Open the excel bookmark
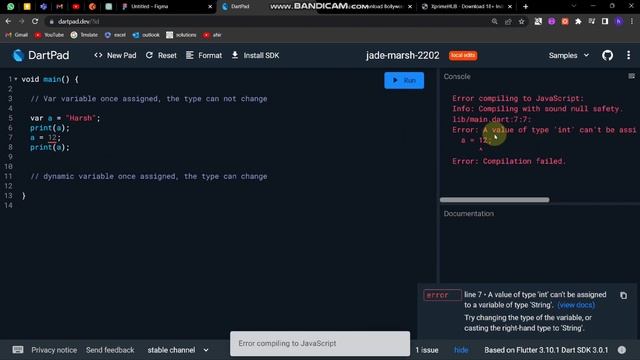This screenshot has height=360, width=640. [115, 35]
